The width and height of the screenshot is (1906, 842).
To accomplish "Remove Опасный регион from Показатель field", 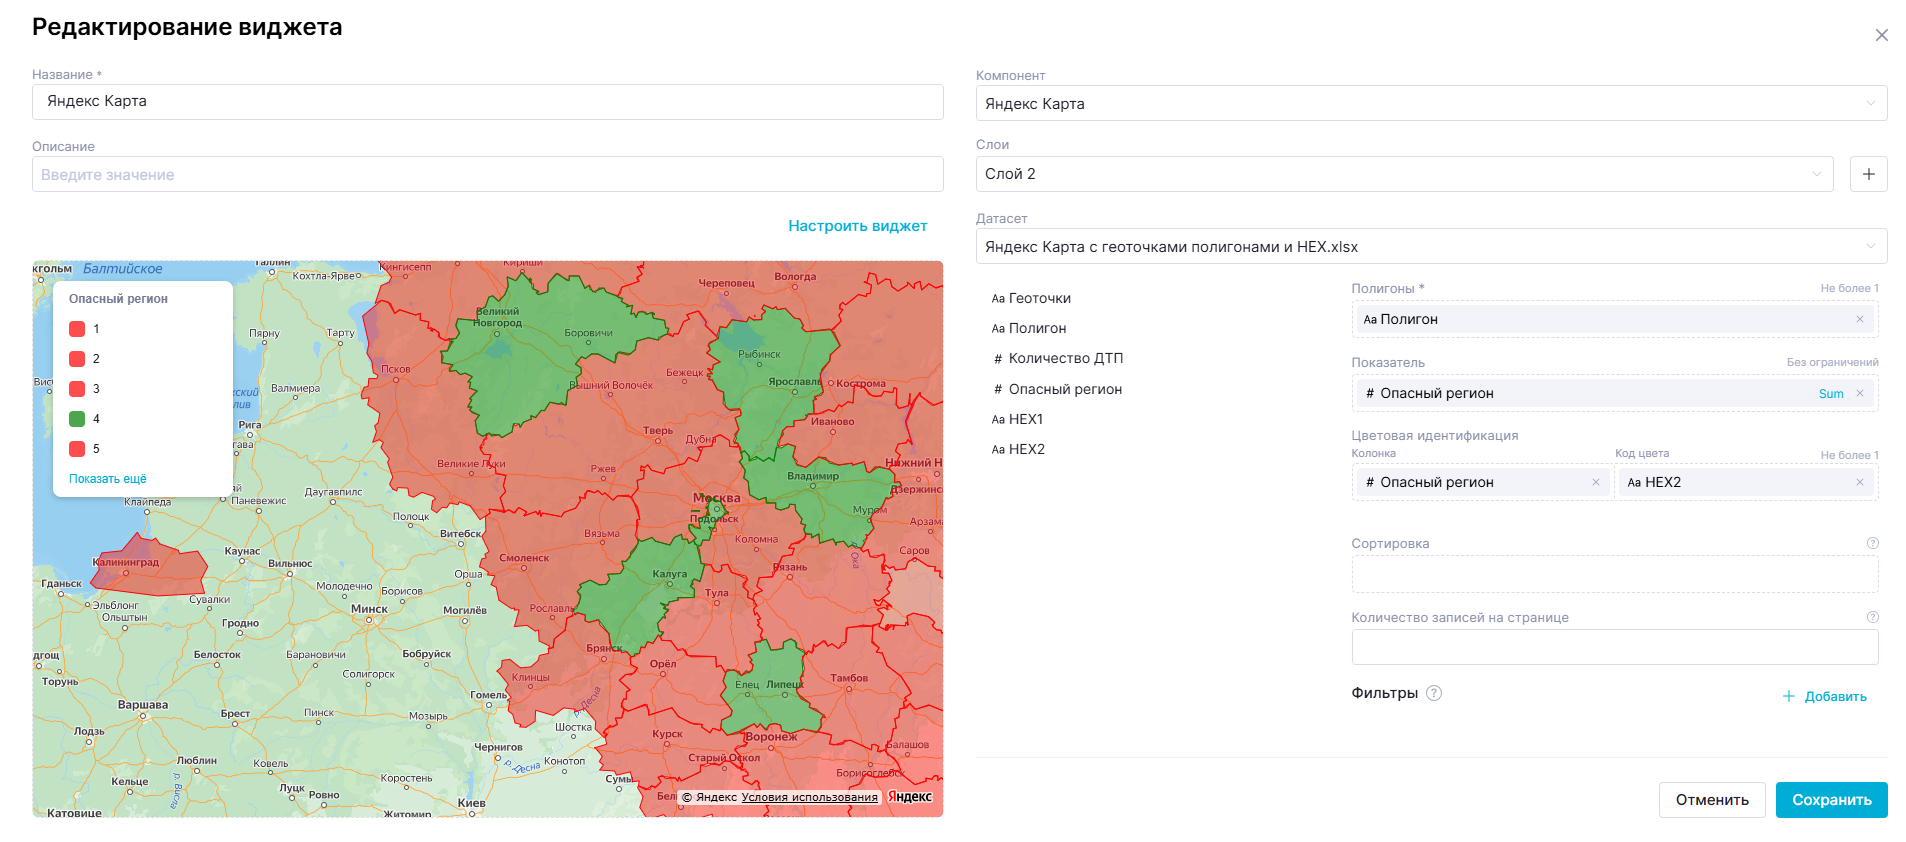I will tap(1860, 394).
